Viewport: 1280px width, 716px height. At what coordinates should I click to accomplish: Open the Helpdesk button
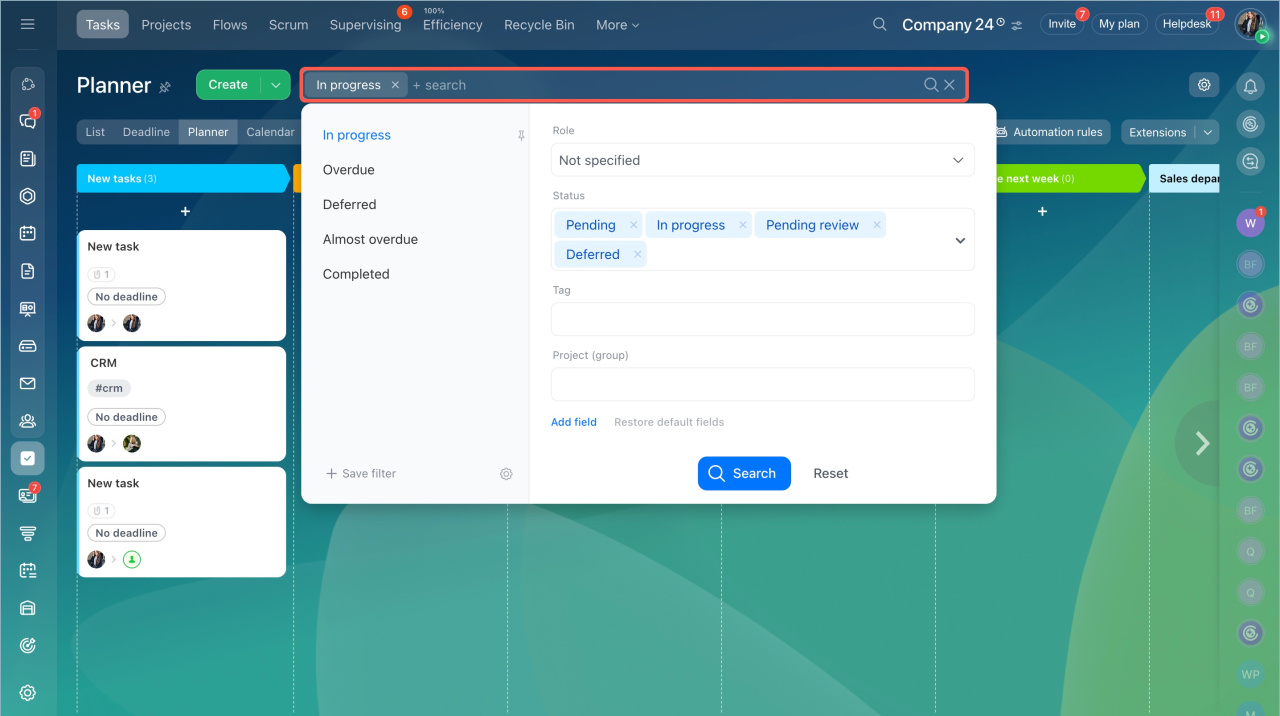coord(1187,24)
